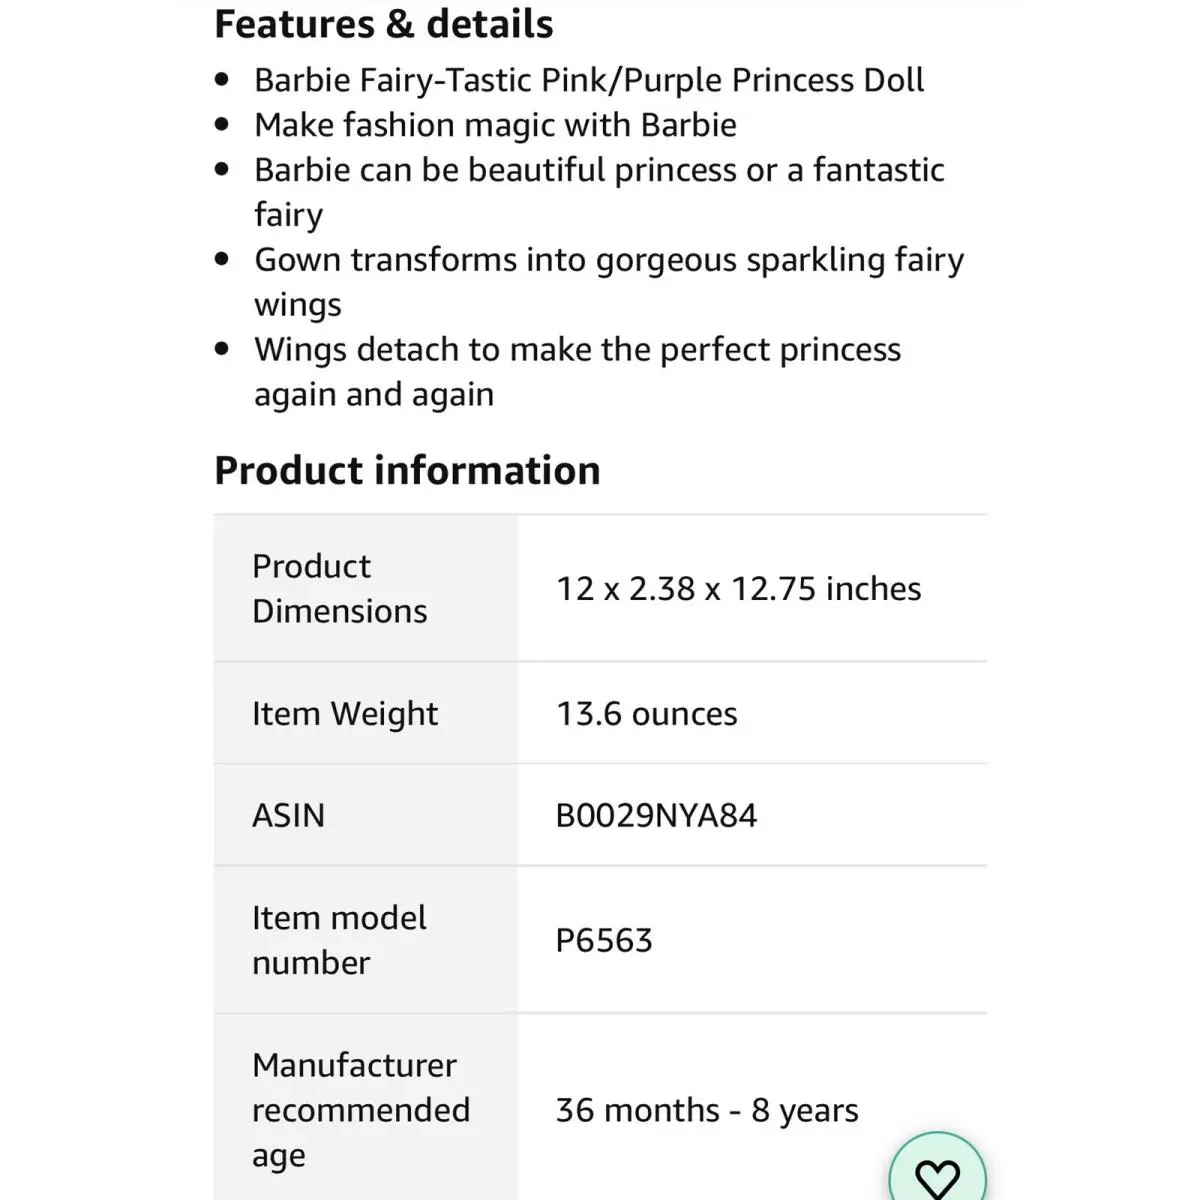The width and height of the screenshot is (1200, 1200).
Task: Click the Item model number label
Action: click(x=339, y=940)
